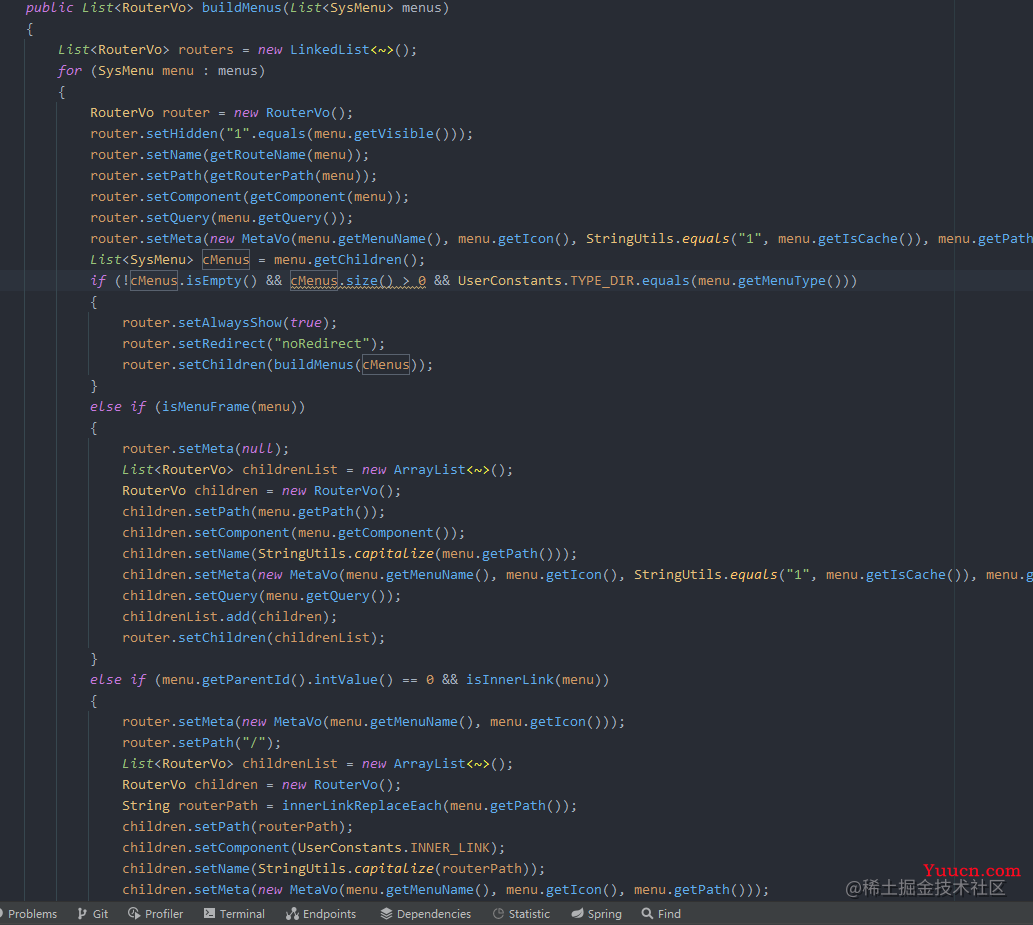Click buildMenus in the public method declaration
The image size is (1033, 925).
(242, 8)
